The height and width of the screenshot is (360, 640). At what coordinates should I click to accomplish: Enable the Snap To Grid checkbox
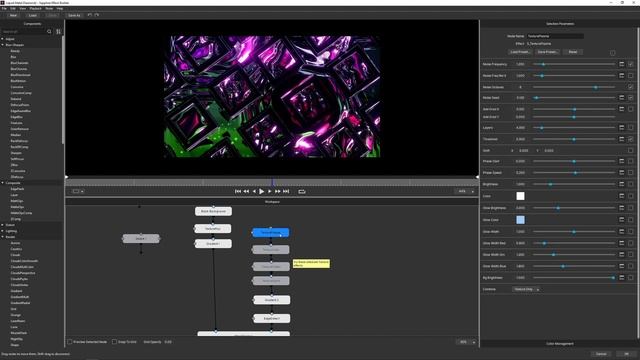coord(114,342)
